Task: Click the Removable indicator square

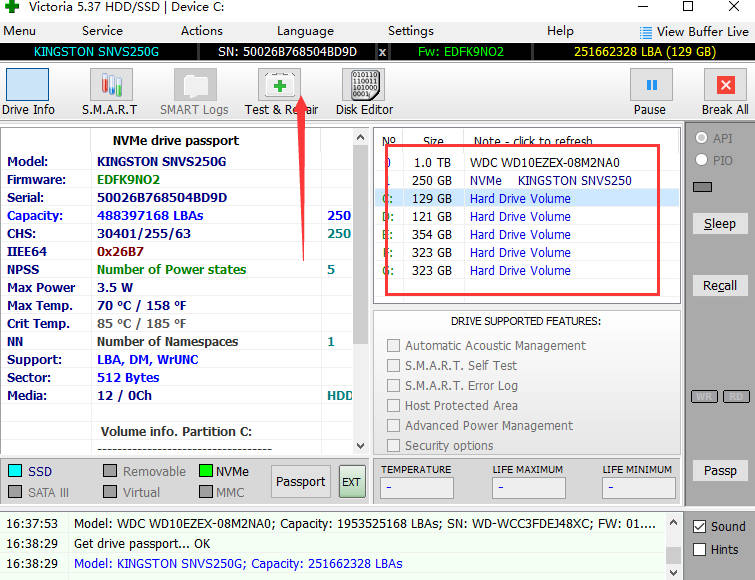Action: 110,470
